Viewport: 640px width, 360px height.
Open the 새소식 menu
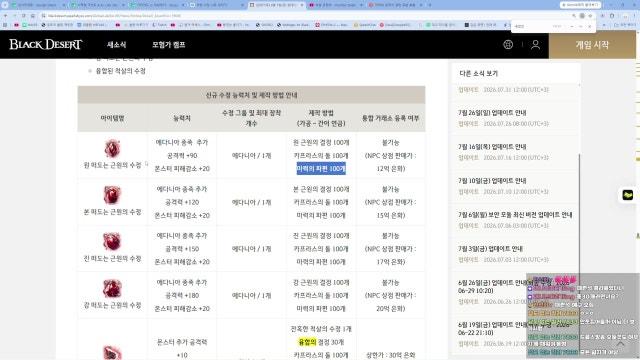116,45
